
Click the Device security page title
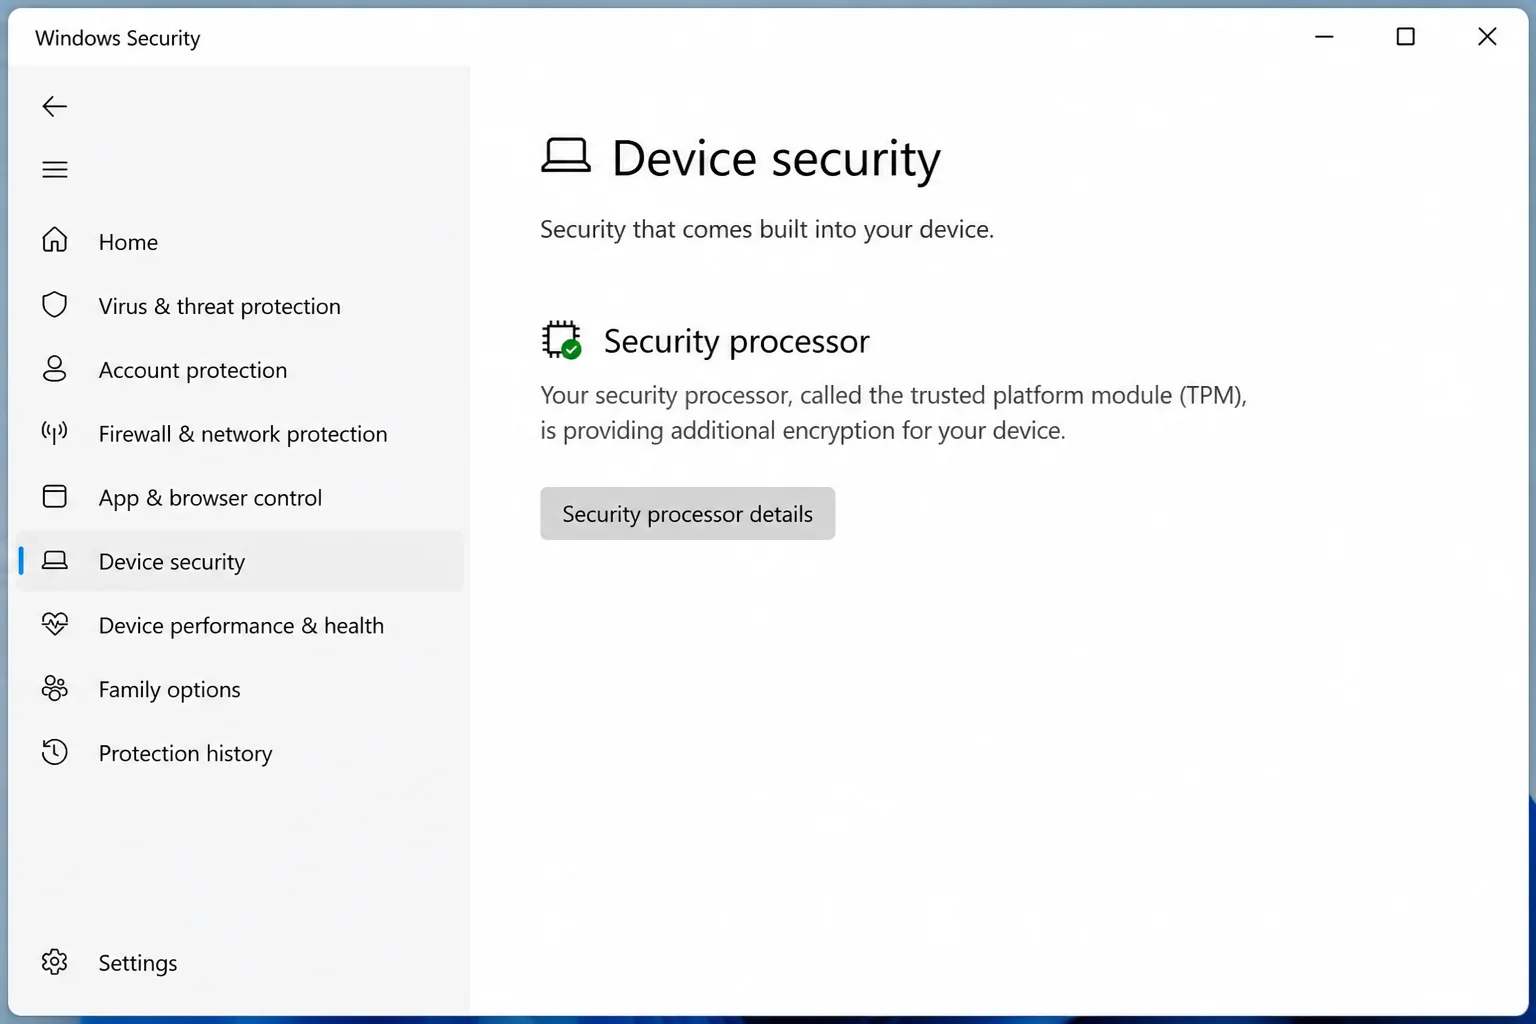pos(776,159)
